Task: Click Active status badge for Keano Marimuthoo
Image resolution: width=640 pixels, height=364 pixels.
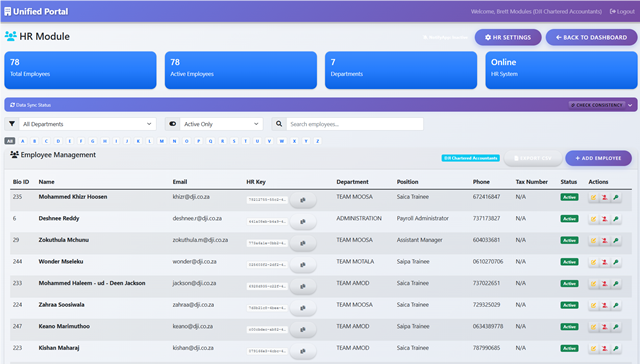Action: pyautogui.click(x=569, y=326)
